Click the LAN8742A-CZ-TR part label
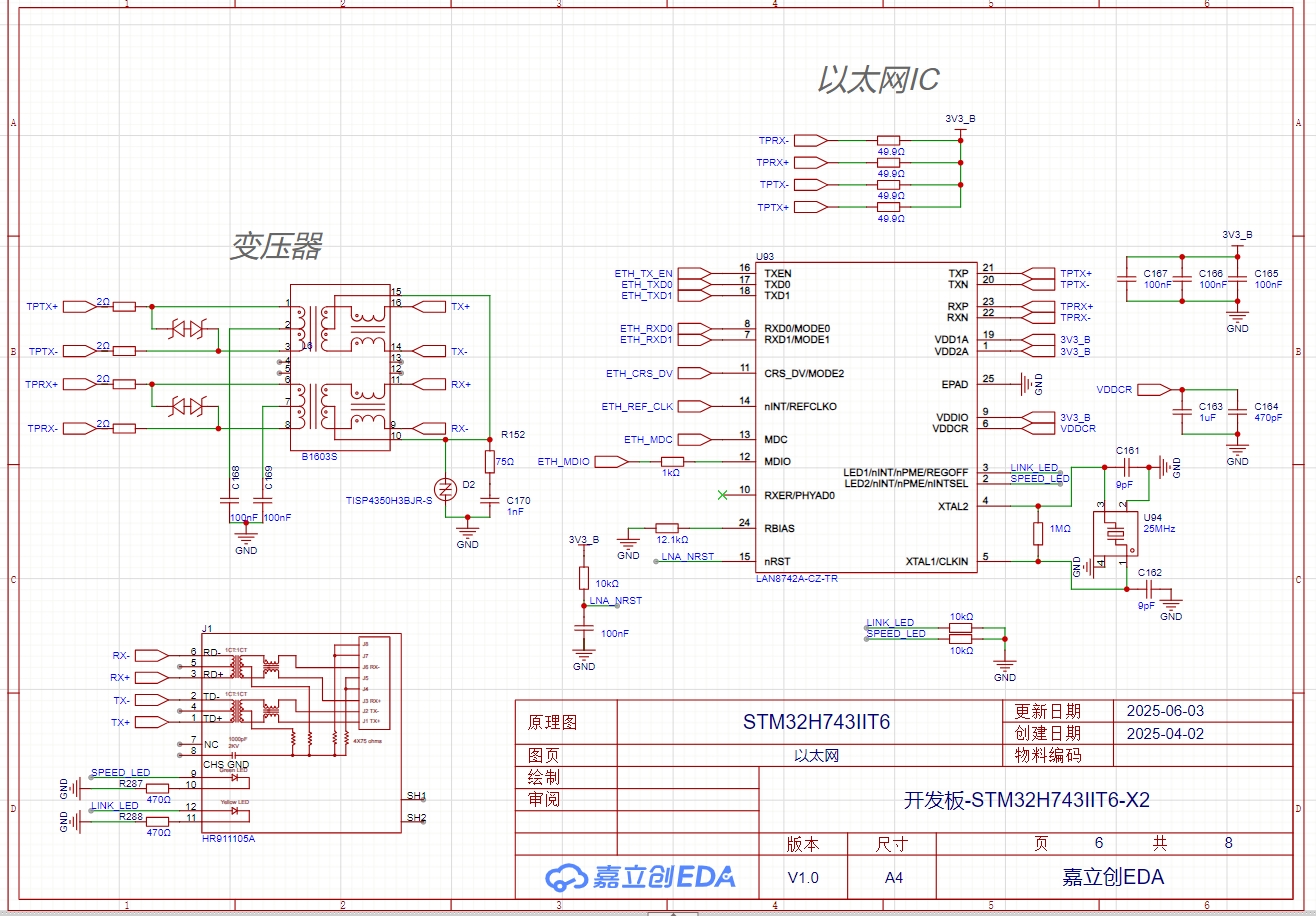 798,579
